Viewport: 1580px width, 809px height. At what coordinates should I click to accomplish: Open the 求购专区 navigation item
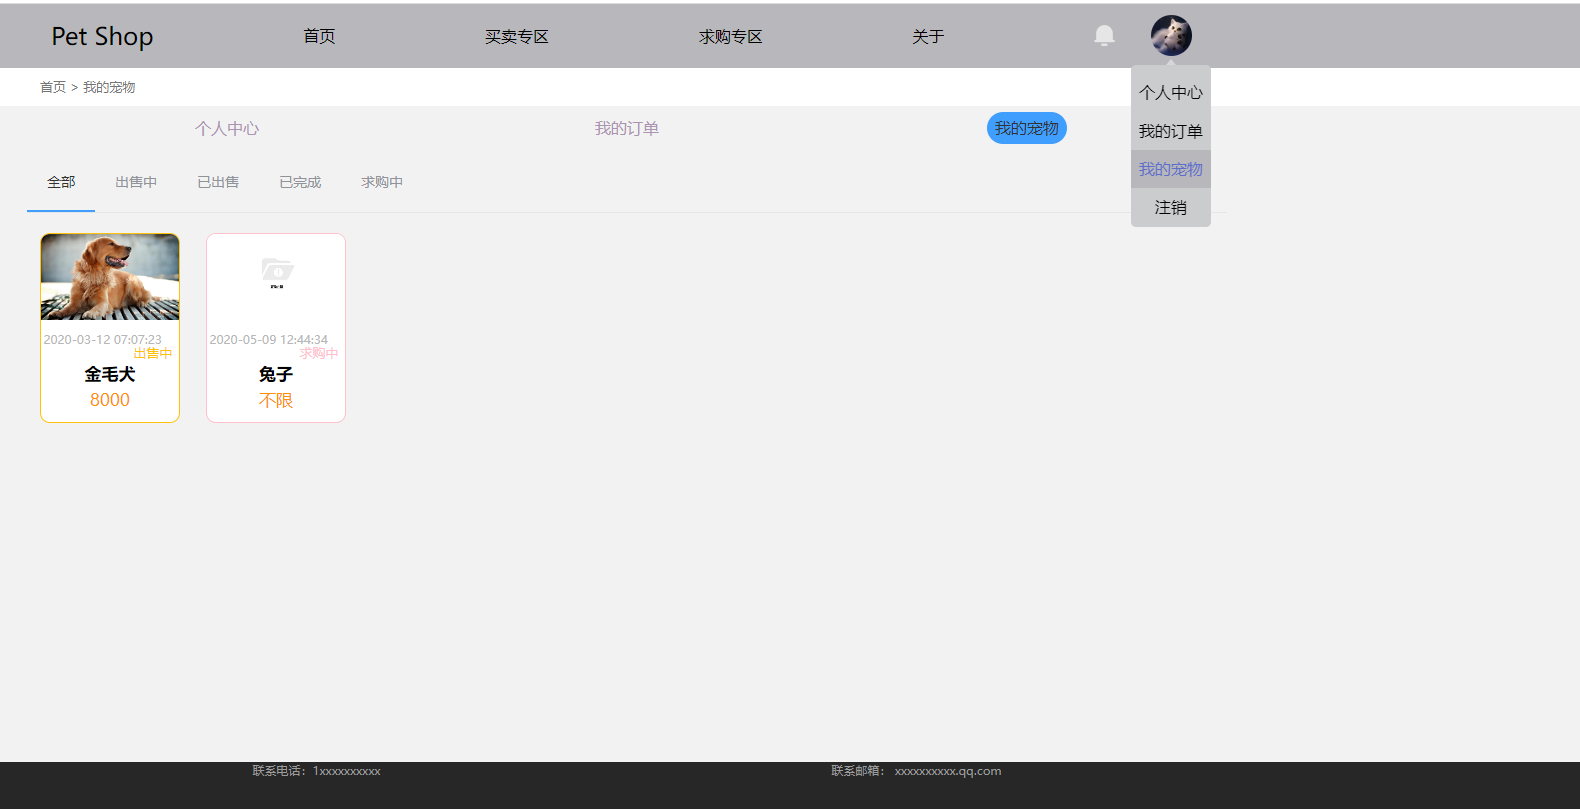[x=730, y=37]
